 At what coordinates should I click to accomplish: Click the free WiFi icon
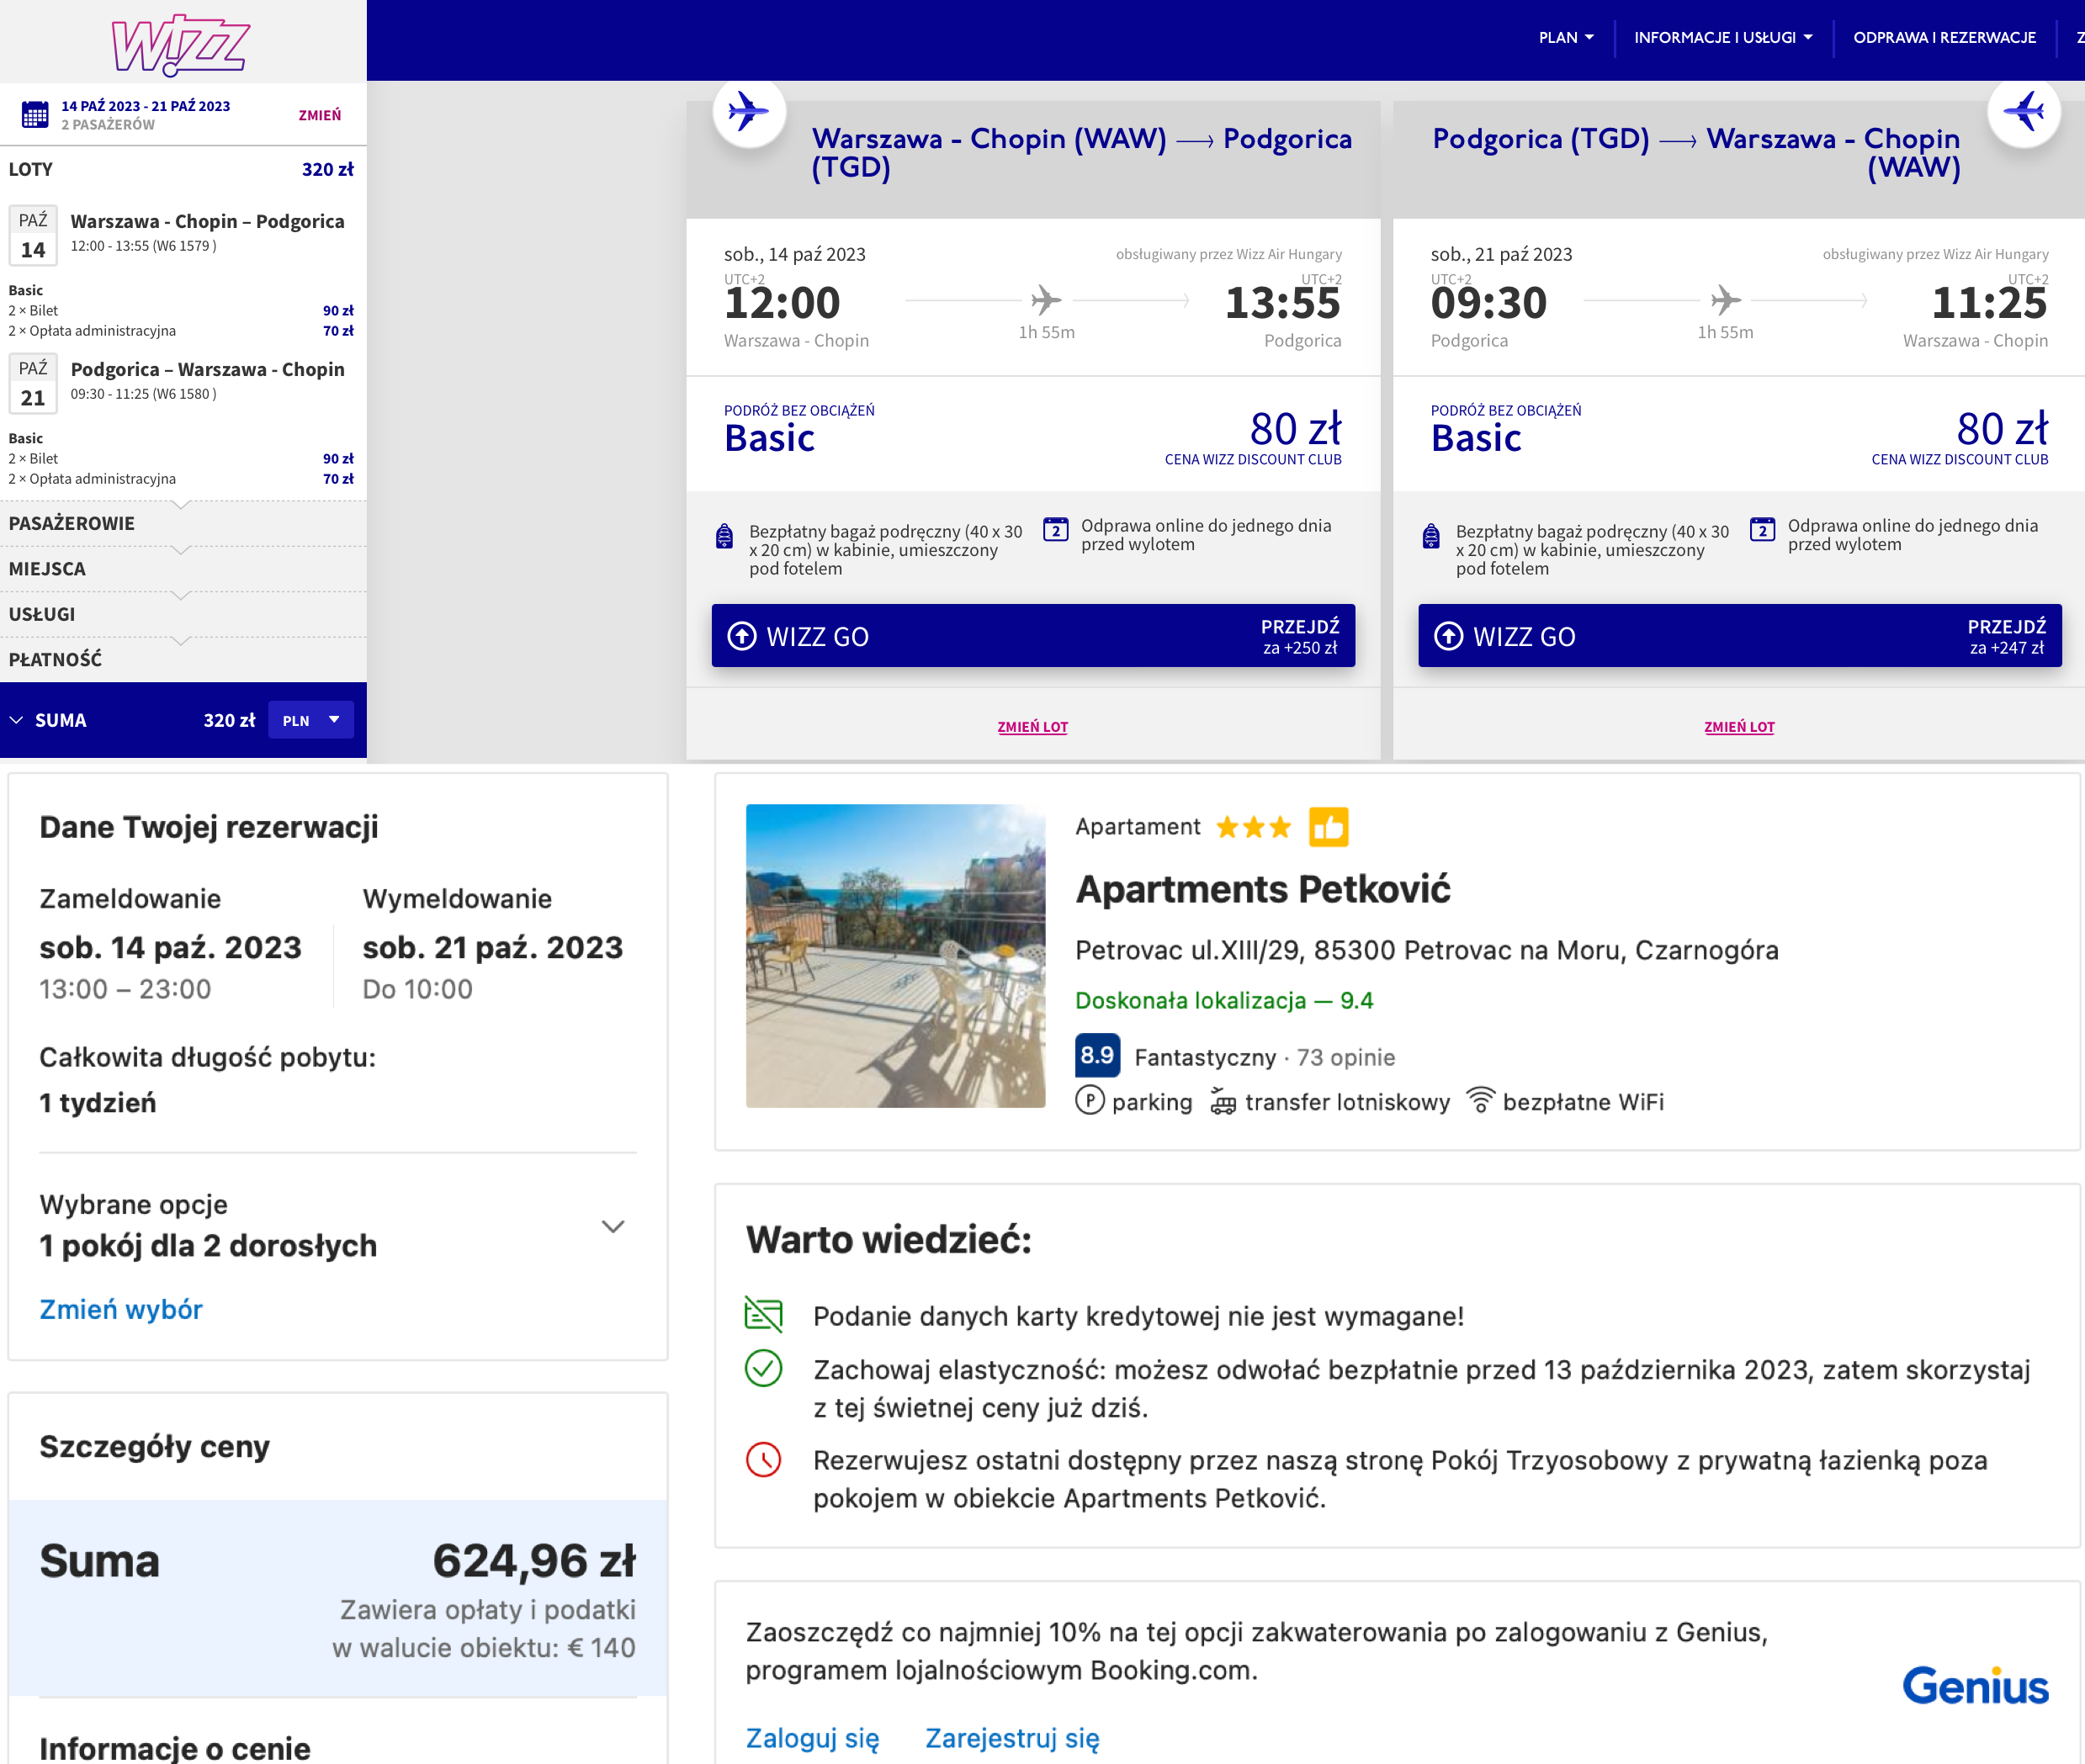pos(1480,1100)
